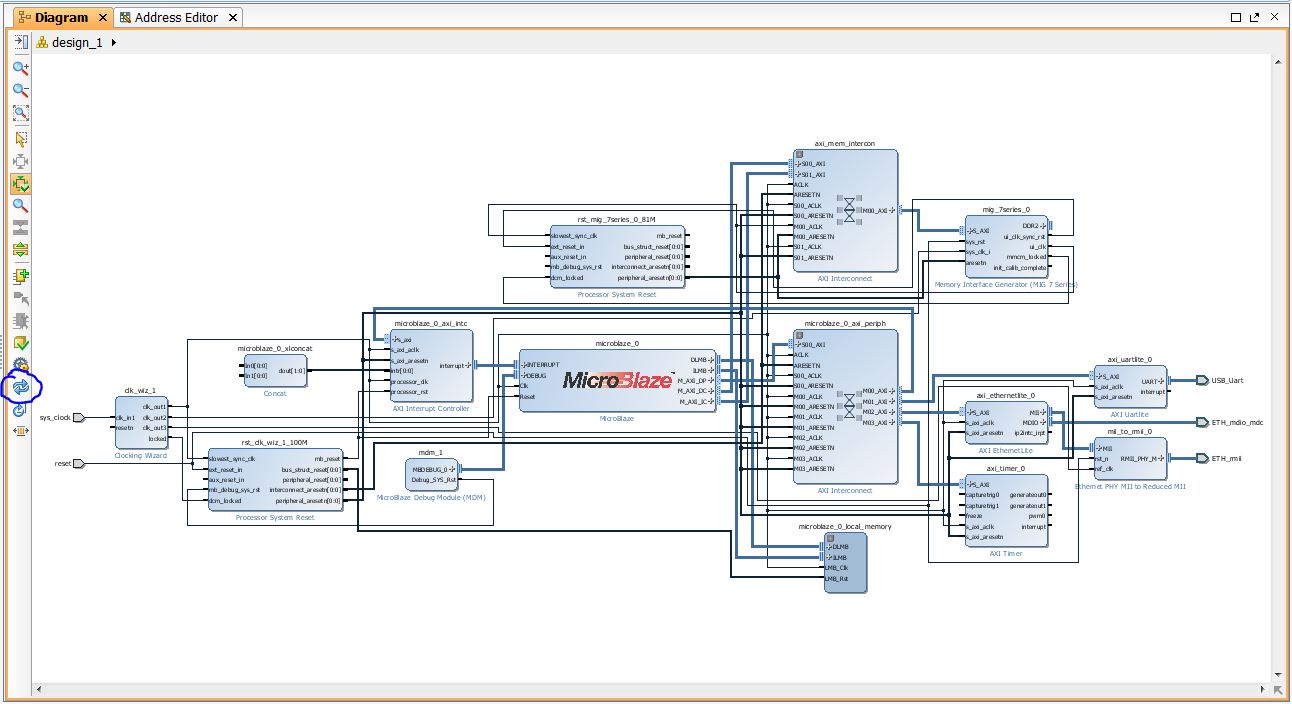Click the Zoom In magnifier icon
The image size is (1292, 704).
20,68
